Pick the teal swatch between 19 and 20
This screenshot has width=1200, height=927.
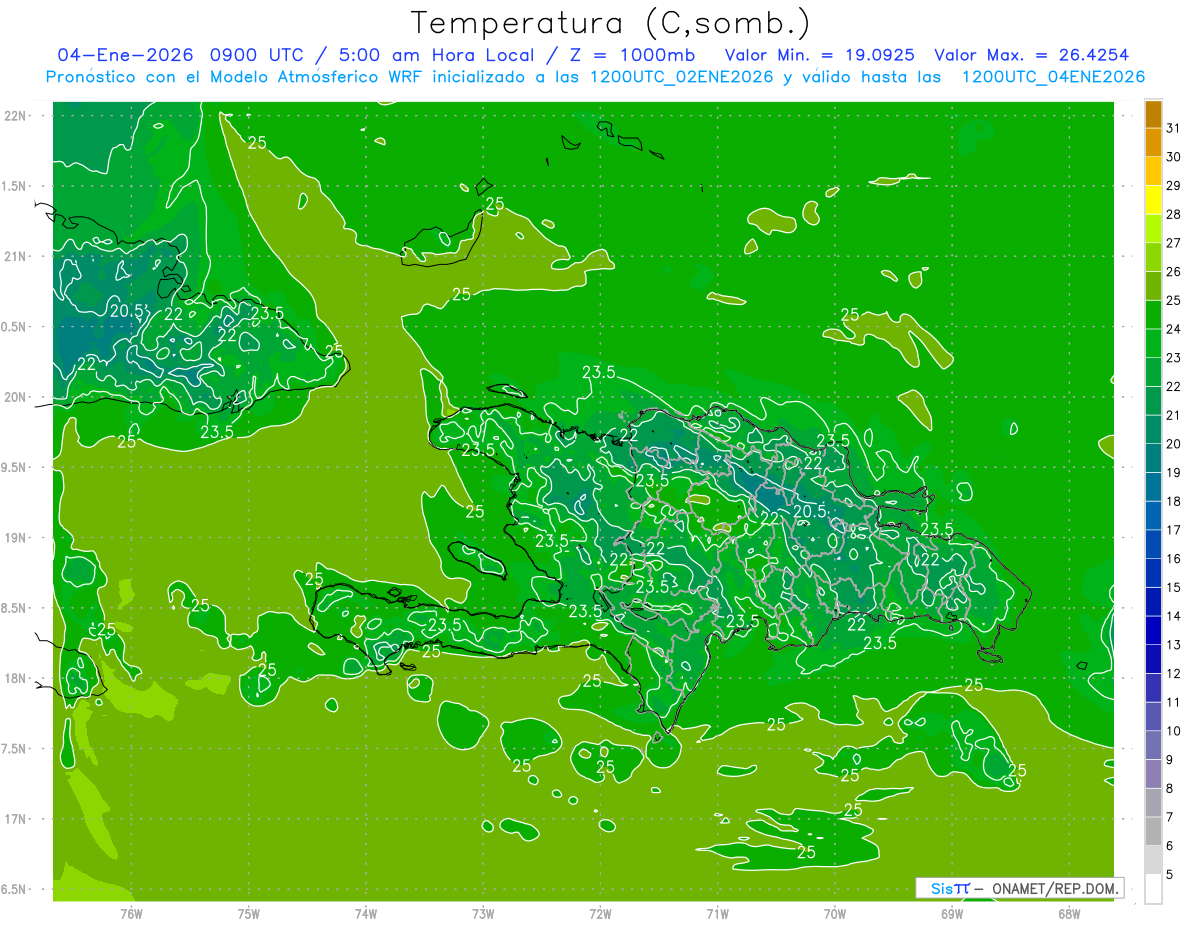click(x=1153, y=459)
